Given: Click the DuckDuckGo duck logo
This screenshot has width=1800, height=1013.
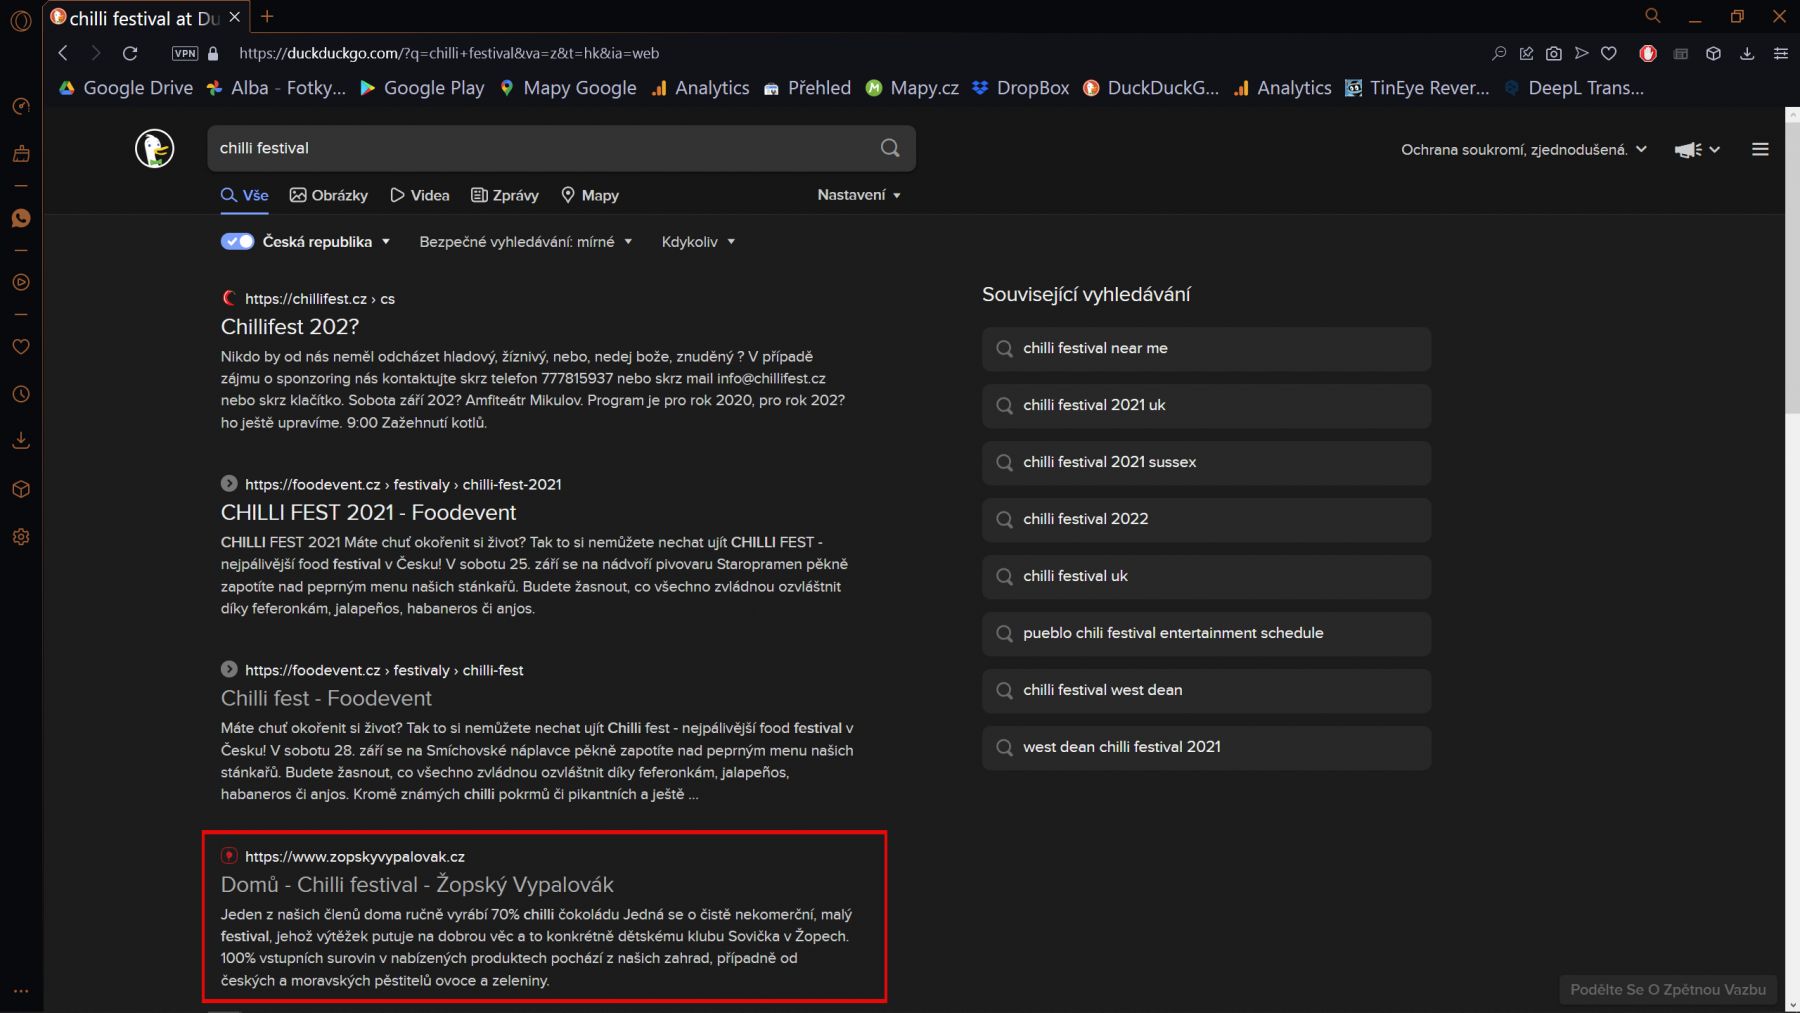Looking at the screenshot, I should pyautogui.click(x=154, y=149).
